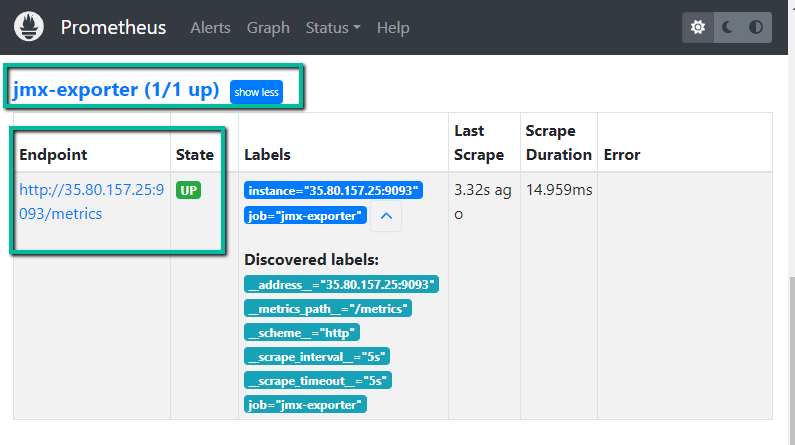Click the Prometheus brand title
The height and width of the screenshot is (445, 795).
point(114,27)
